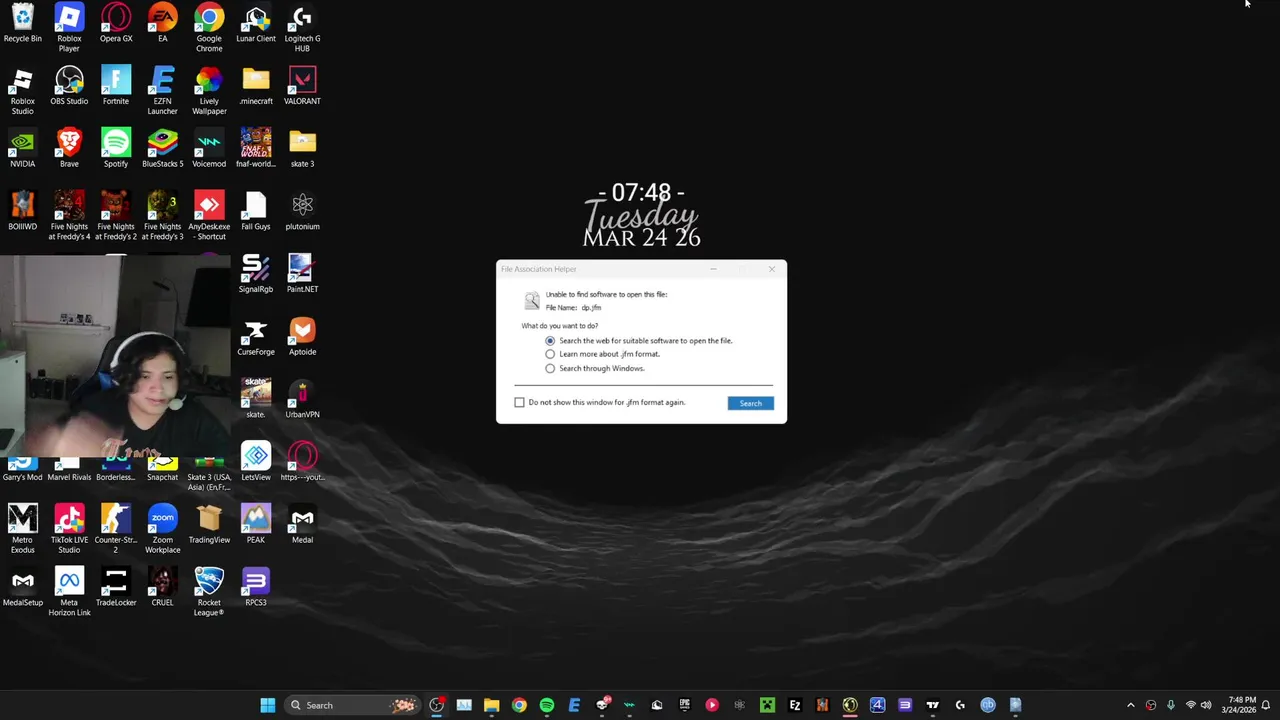
Task: Select the Lunar Client desktop icon
Action: tap(256, 24)
